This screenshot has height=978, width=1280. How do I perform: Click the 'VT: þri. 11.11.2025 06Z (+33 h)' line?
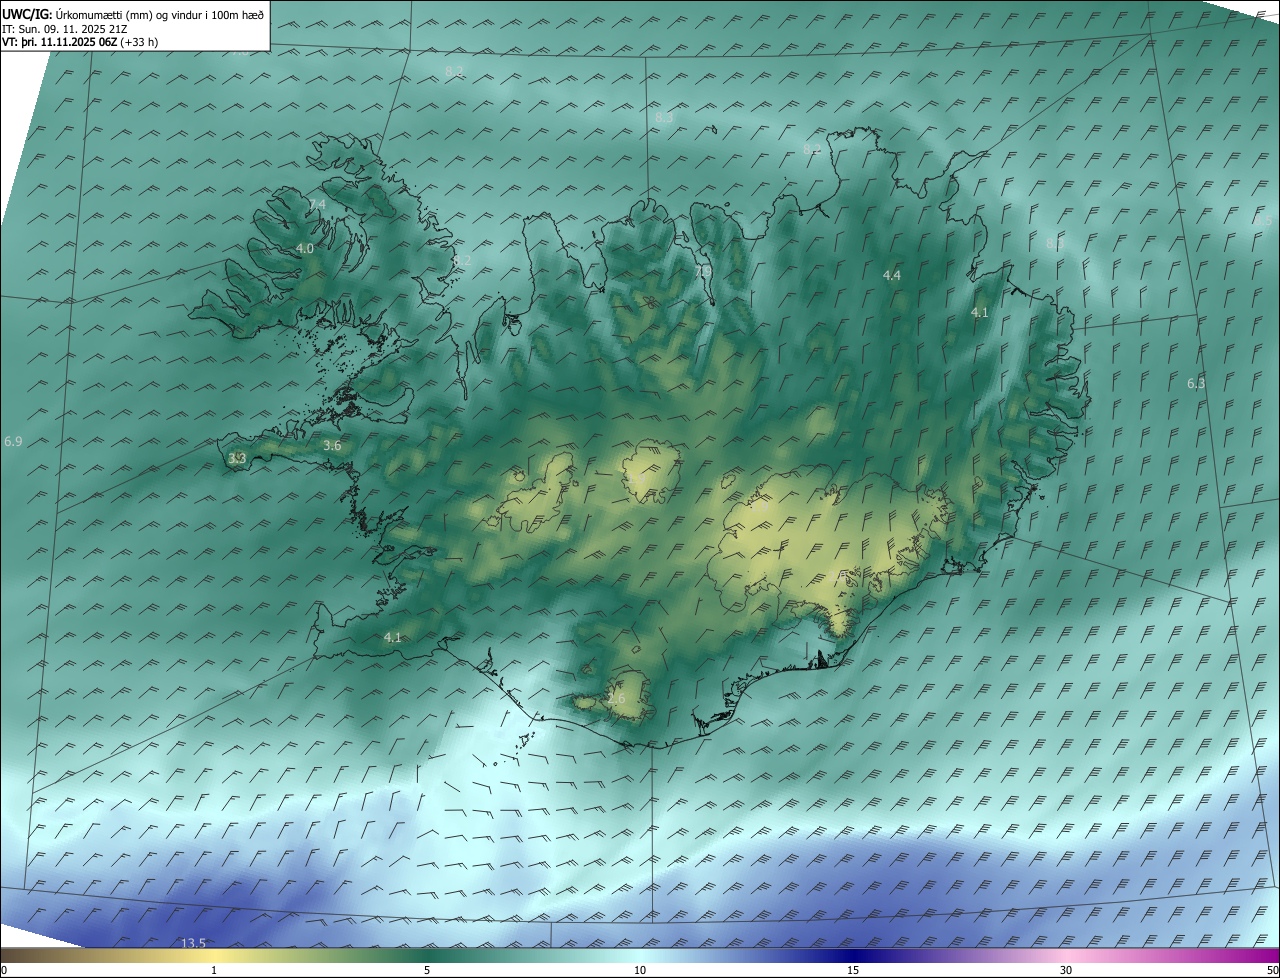click(80, 42)
